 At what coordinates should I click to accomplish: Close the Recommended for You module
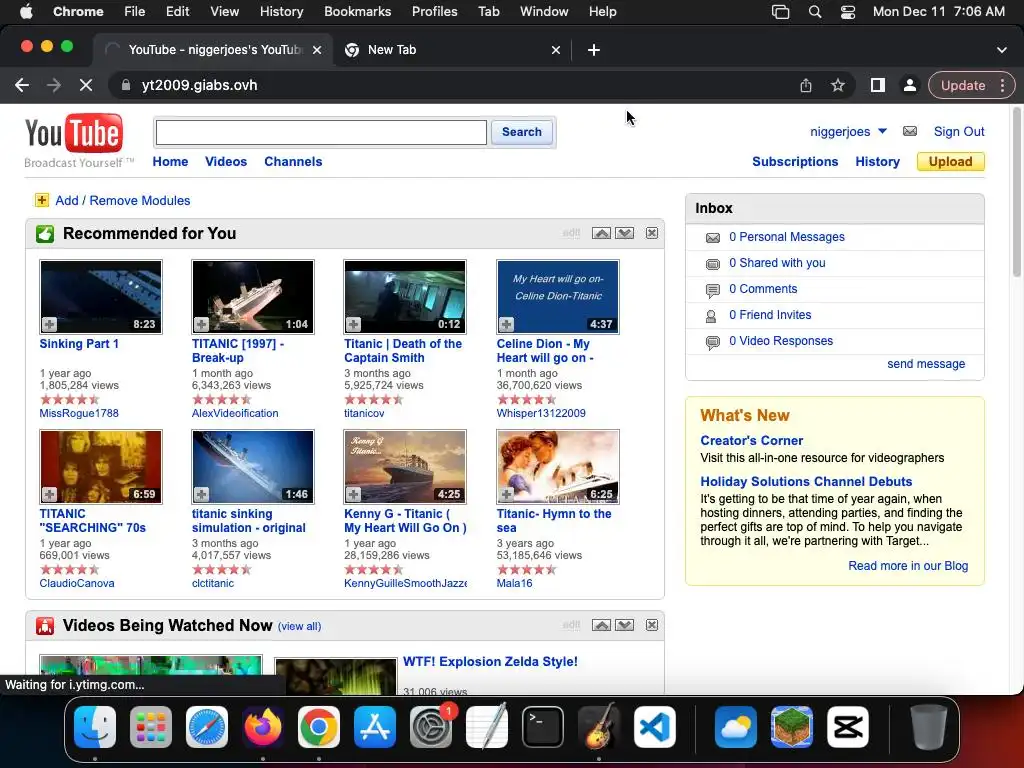coord(652,233)
